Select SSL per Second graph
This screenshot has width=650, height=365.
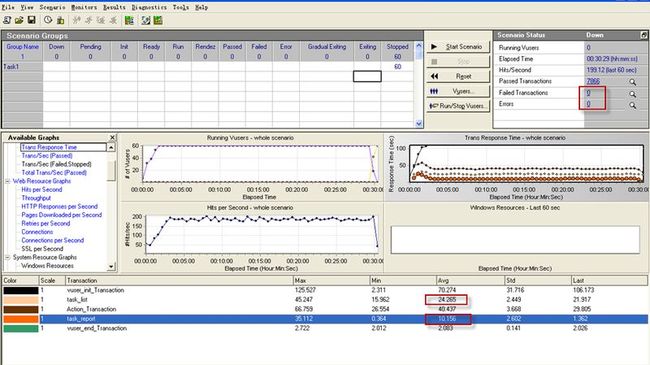click(x=42, y=249)
